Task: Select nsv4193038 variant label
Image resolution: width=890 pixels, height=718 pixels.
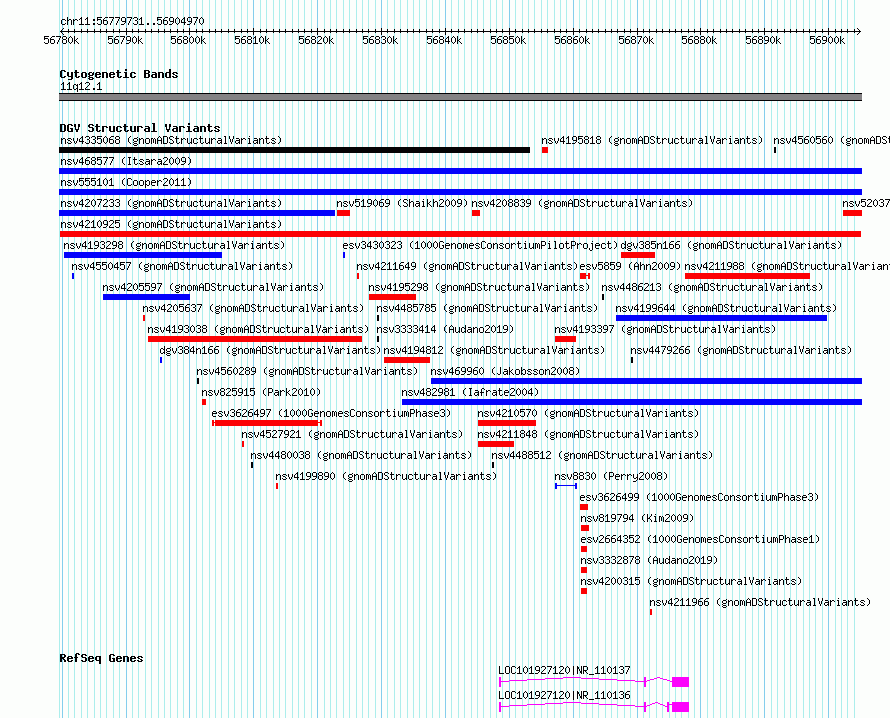Action: click(258, 329)
